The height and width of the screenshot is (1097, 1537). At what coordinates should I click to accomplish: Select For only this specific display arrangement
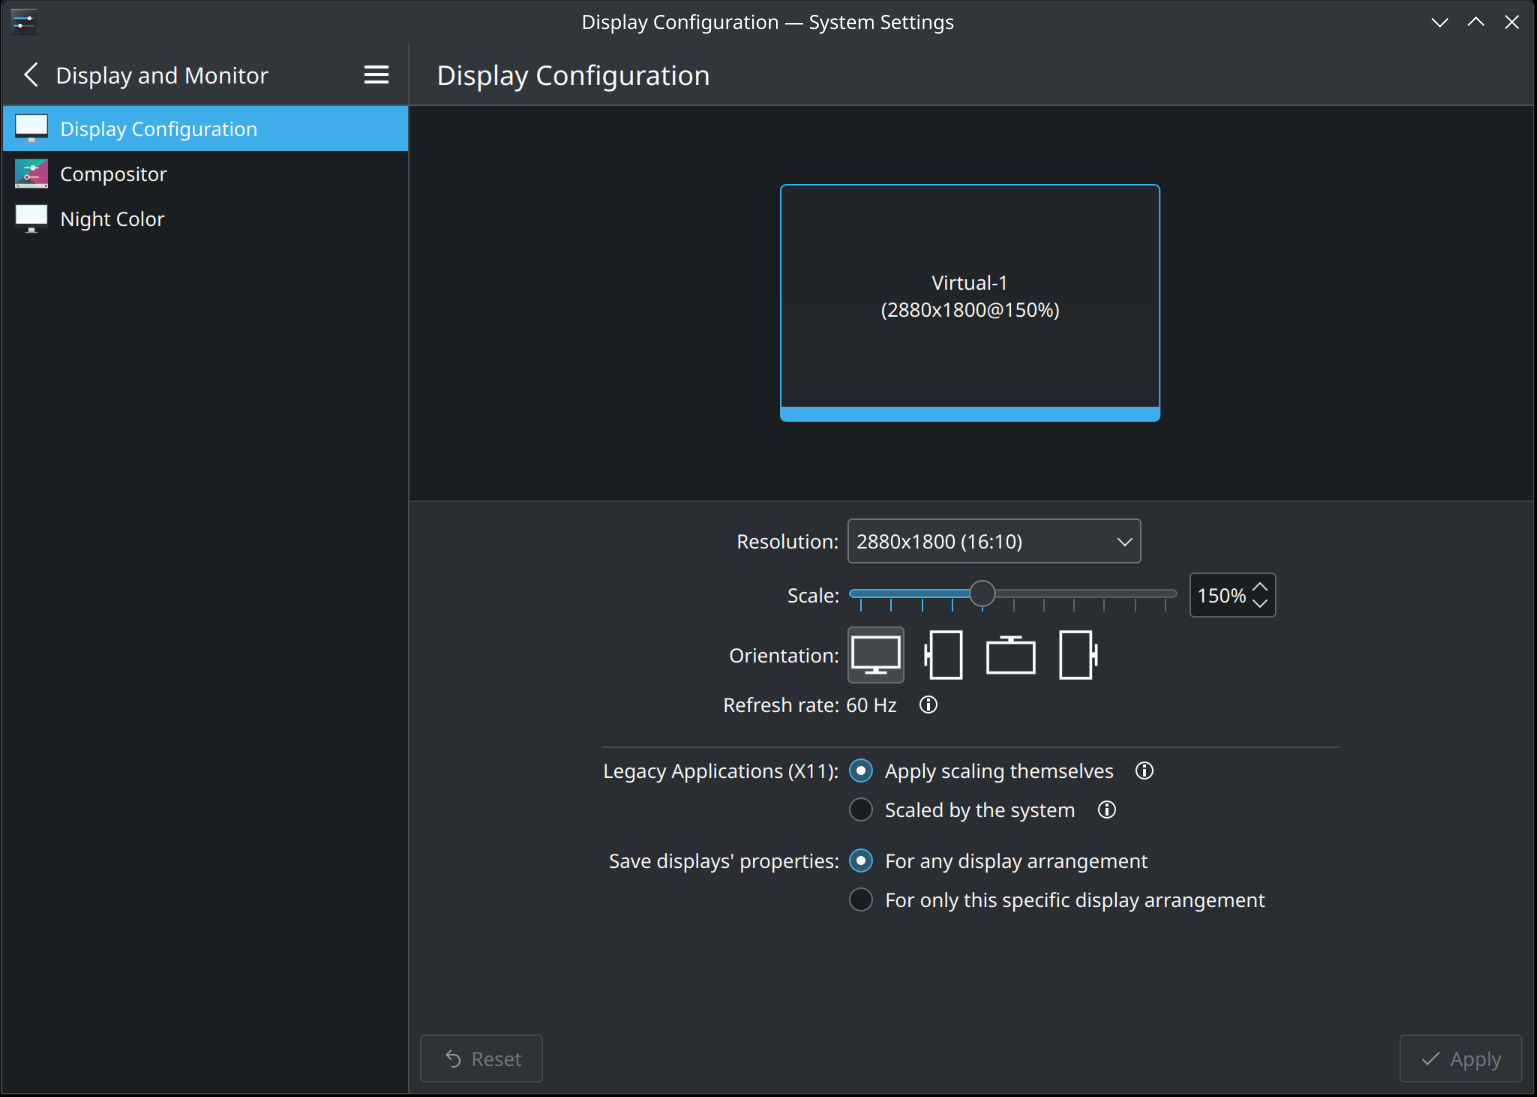[x=861, y=900]
